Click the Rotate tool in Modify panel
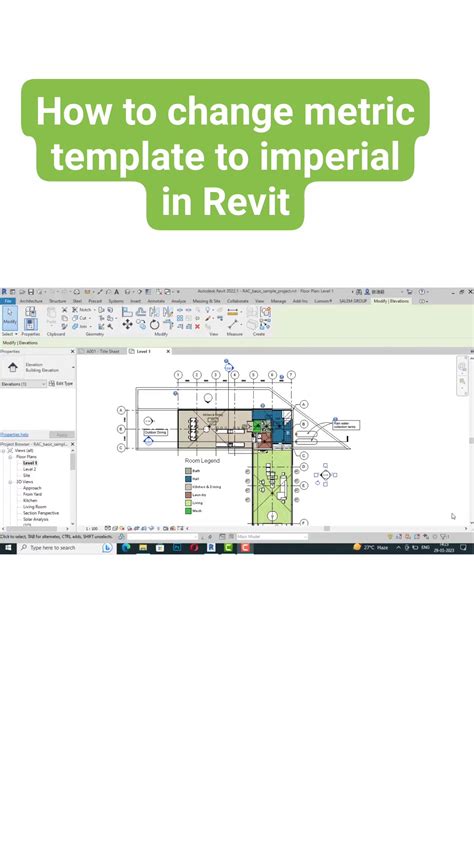This screenshot has width=474, height=842. (x=154, y=324)
